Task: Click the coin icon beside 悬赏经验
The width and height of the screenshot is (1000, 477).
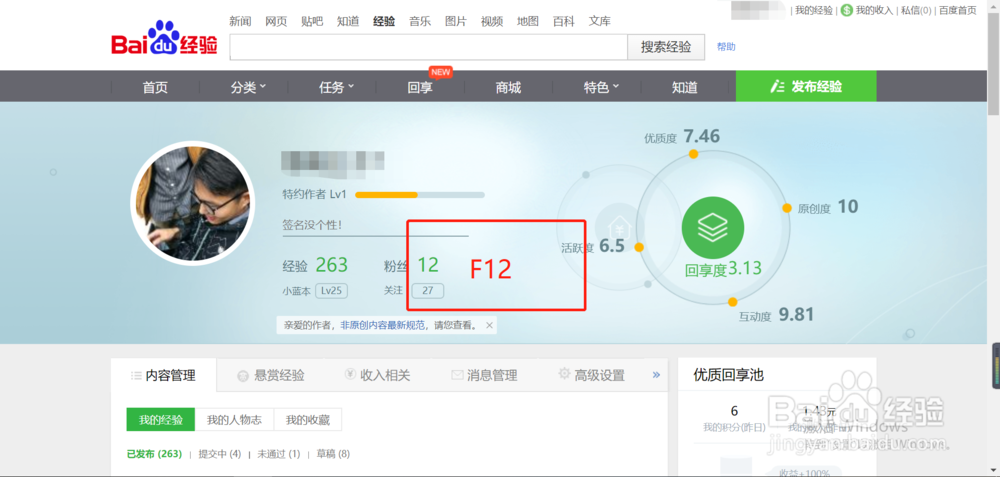Action: (242, 376)
